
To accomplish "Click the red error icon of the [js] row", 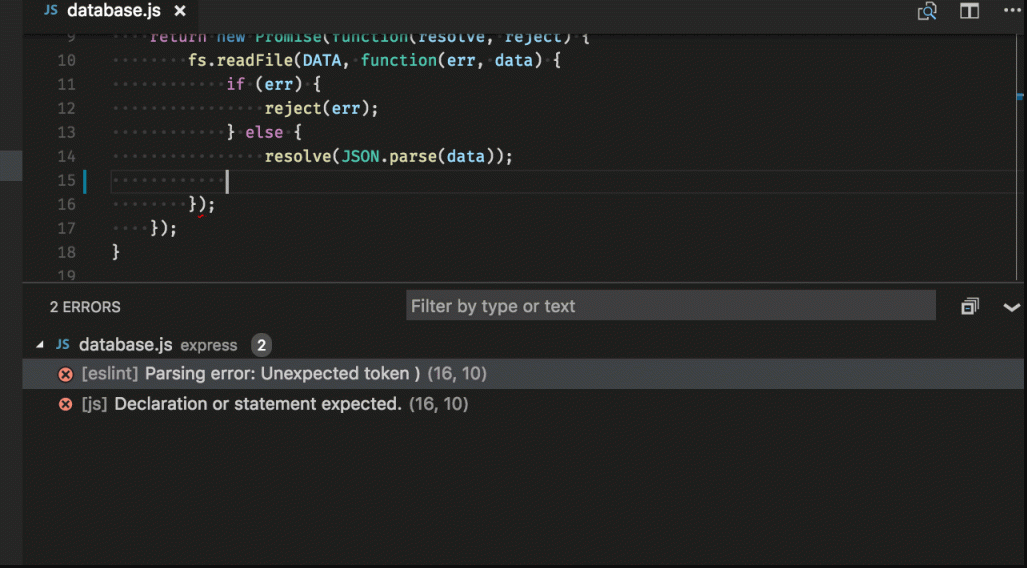I will point(65,404).
